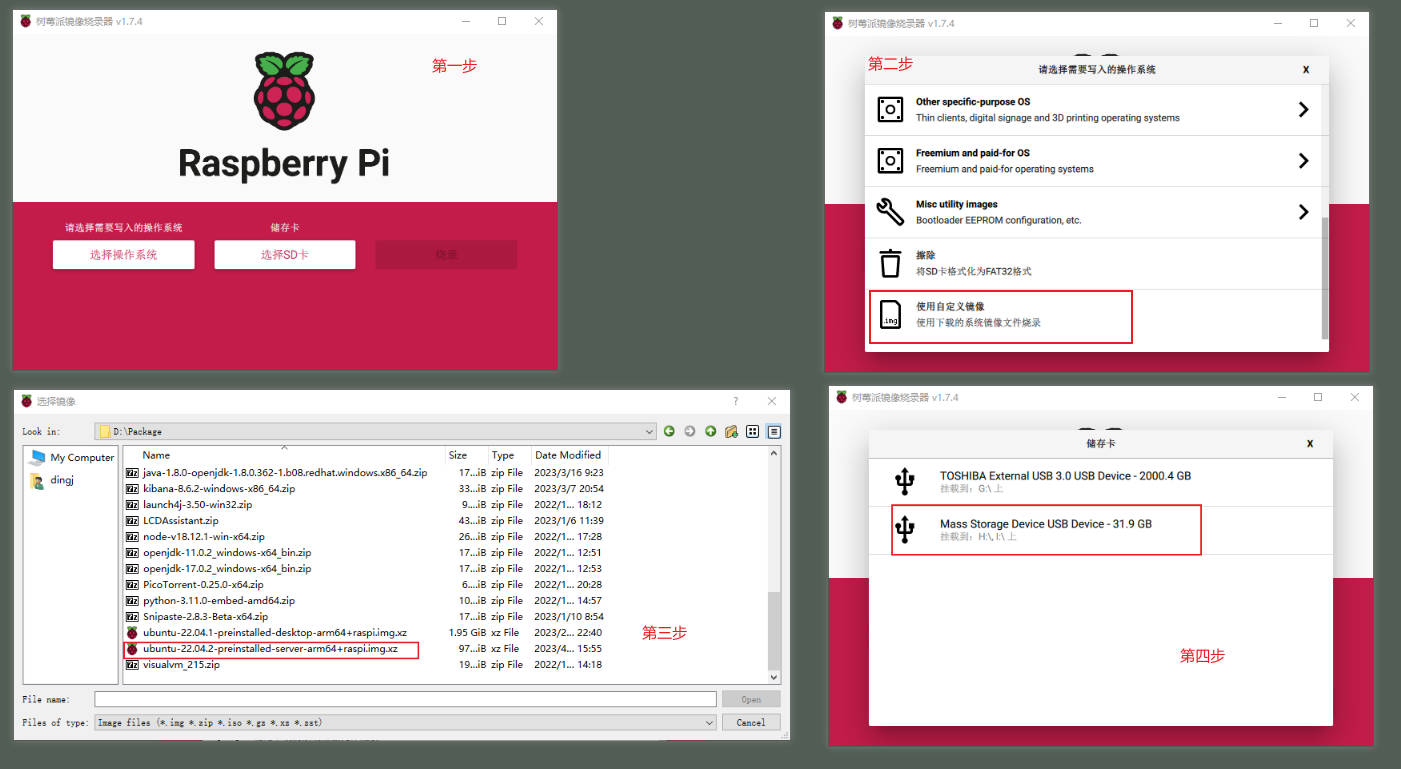The image size is (1401, 769).
Task: Click the file list scrollbar up arrow
Action: pos(773,454)
